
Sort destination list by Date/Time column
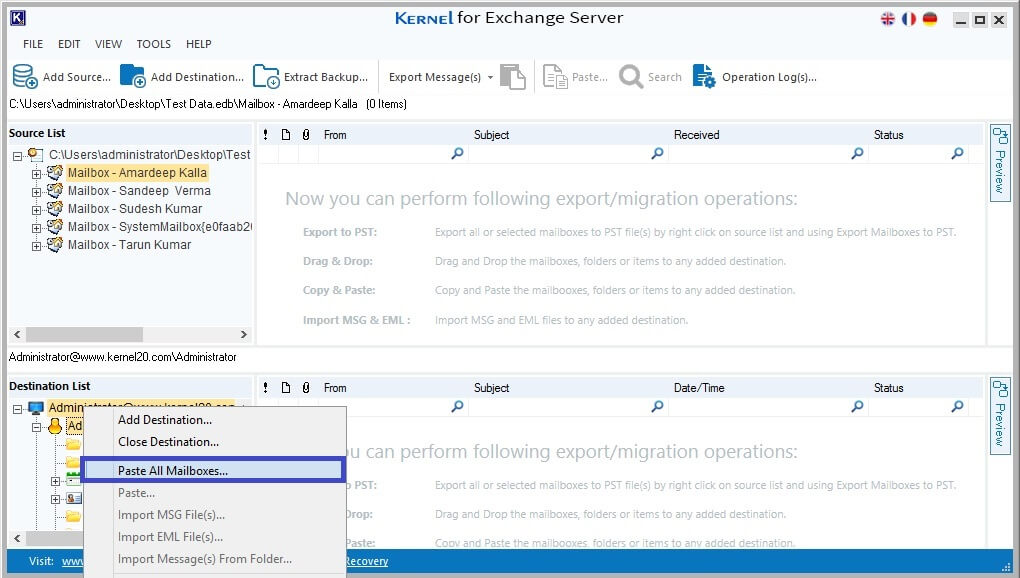click(x=699, y=388)
